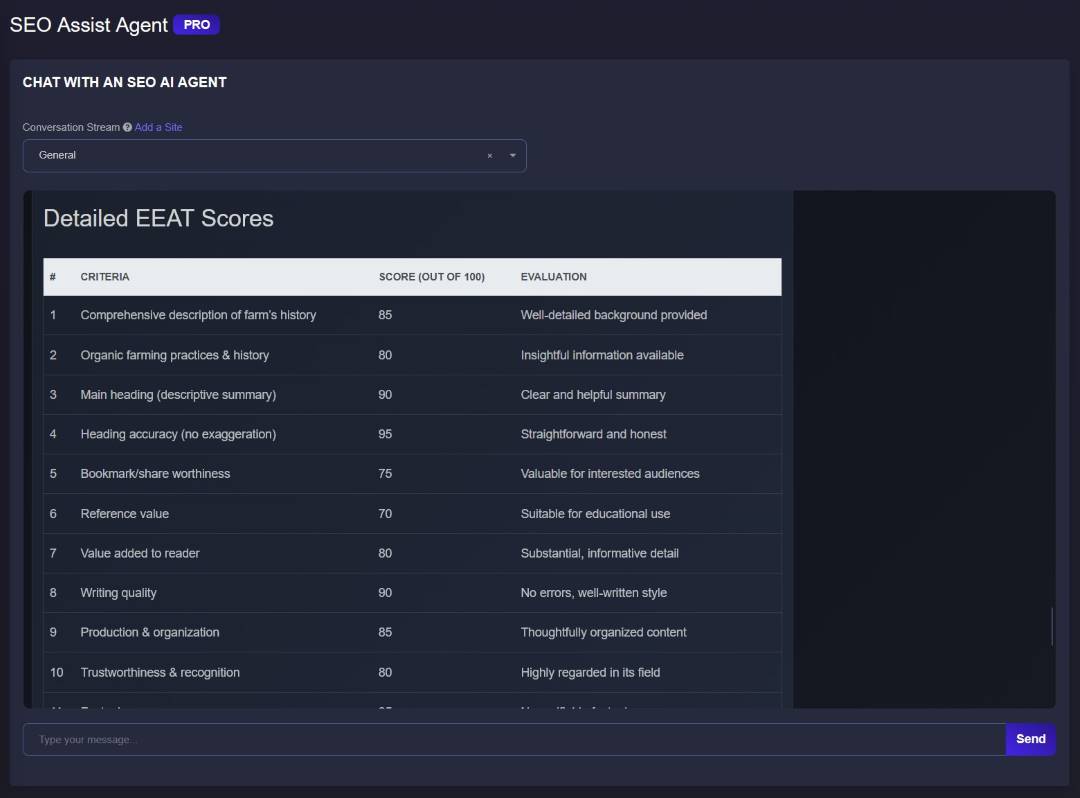Click the SEO Assist Agent title

point(89,25)
